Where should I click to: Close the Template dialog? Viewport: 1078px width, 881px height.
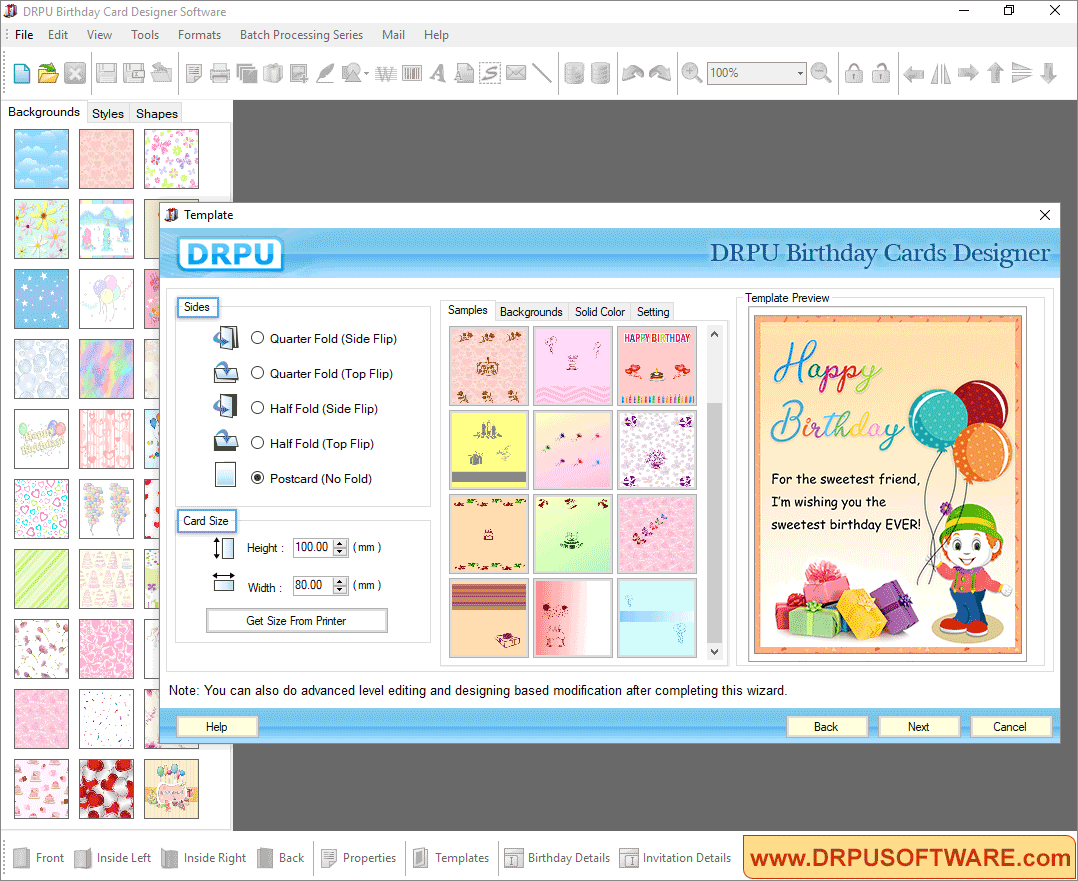coord(1045,215)
